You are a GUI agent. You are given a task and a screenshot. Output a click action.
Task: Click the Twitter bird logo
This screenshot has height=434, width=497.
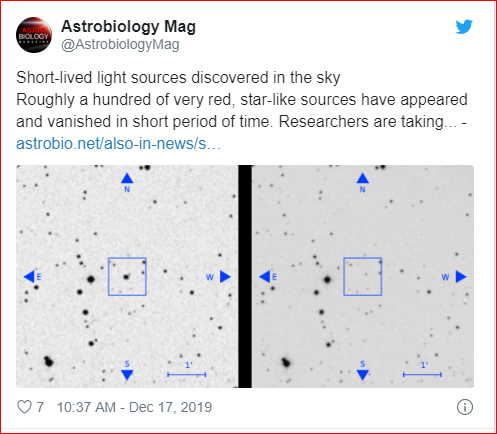pos(464,27)
